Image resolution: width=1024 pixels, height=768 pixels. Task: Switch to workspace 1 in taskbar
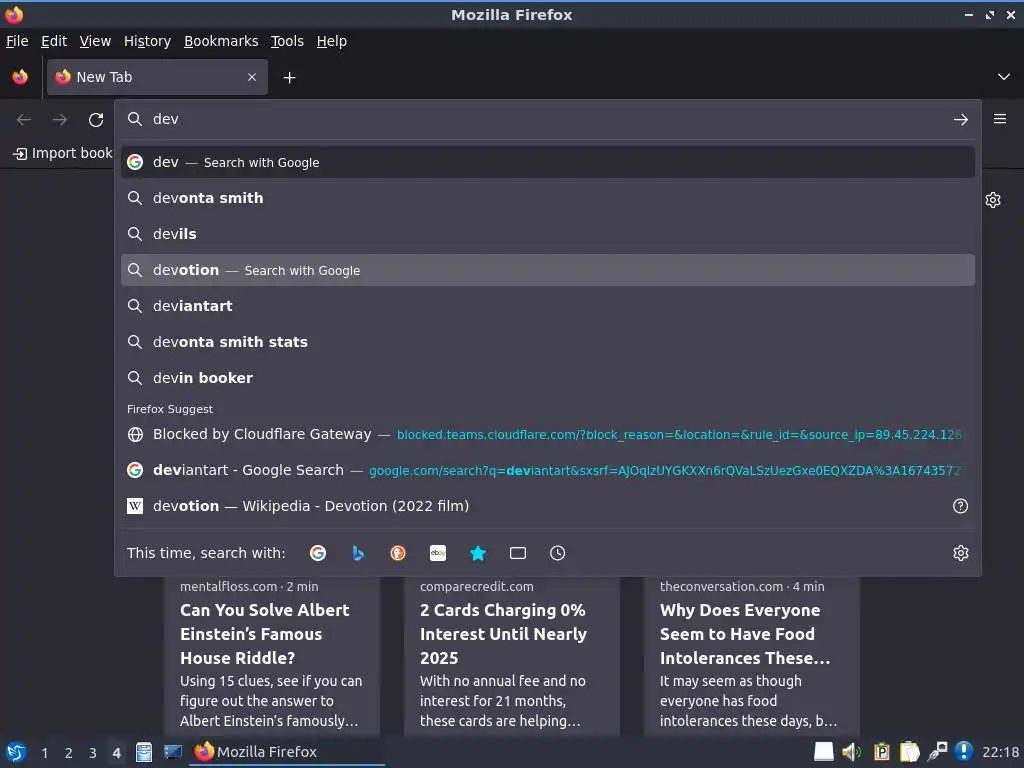(44, 753)
